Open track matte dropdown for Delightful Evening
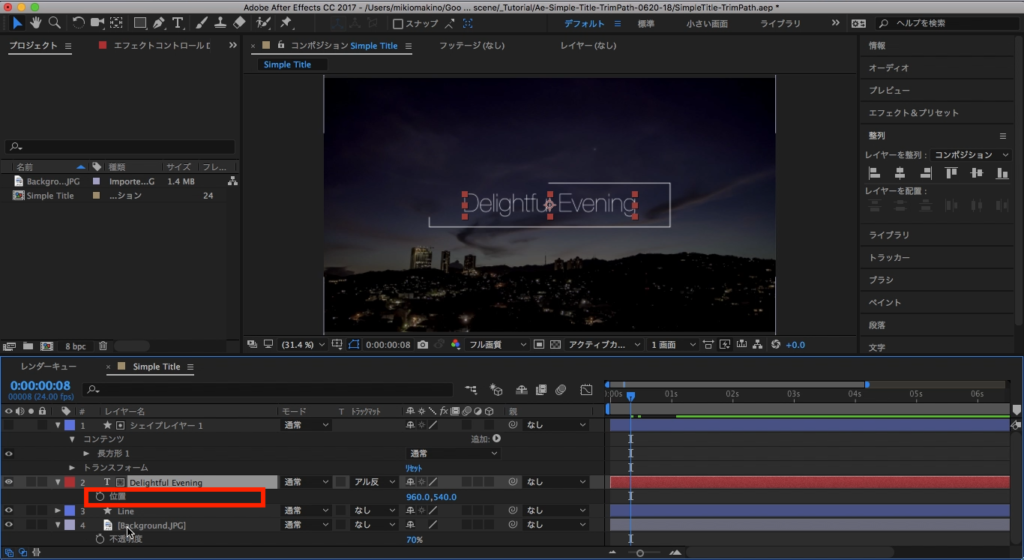 click(374, 482)
